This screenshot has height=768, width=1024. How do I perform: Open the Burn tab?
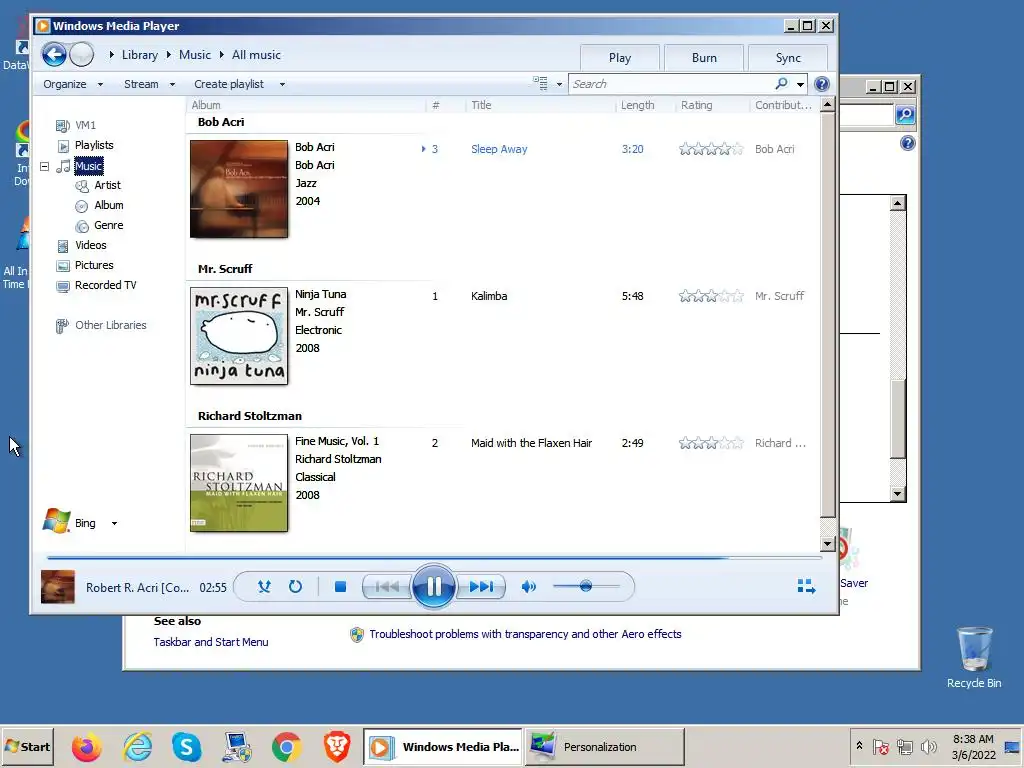pos(704,57)
